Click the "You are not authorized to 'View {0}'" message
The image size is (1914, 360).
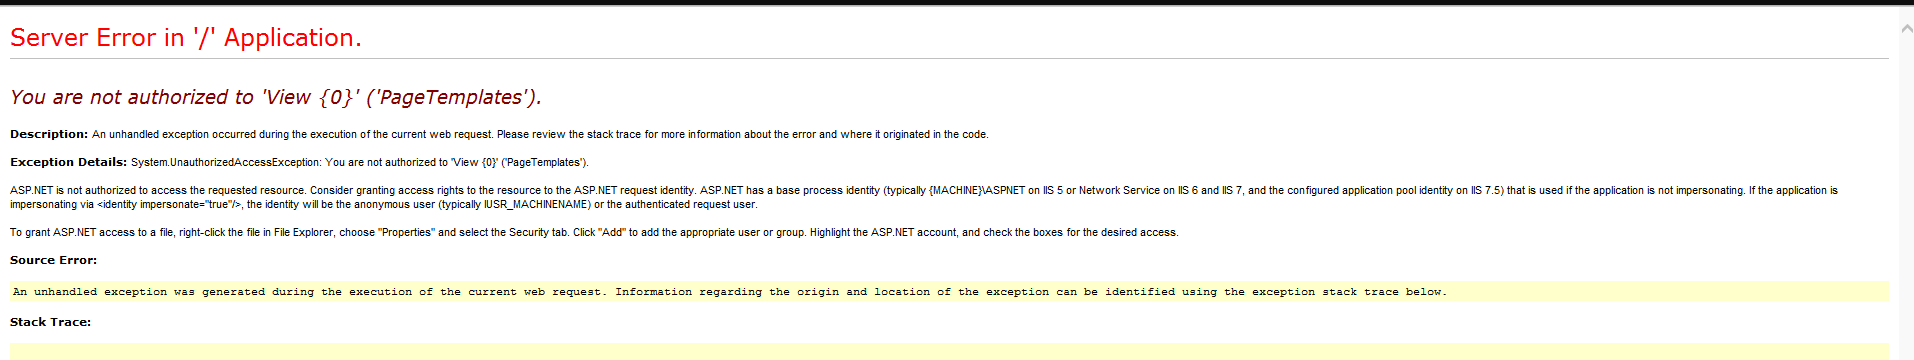click(276, 97)
